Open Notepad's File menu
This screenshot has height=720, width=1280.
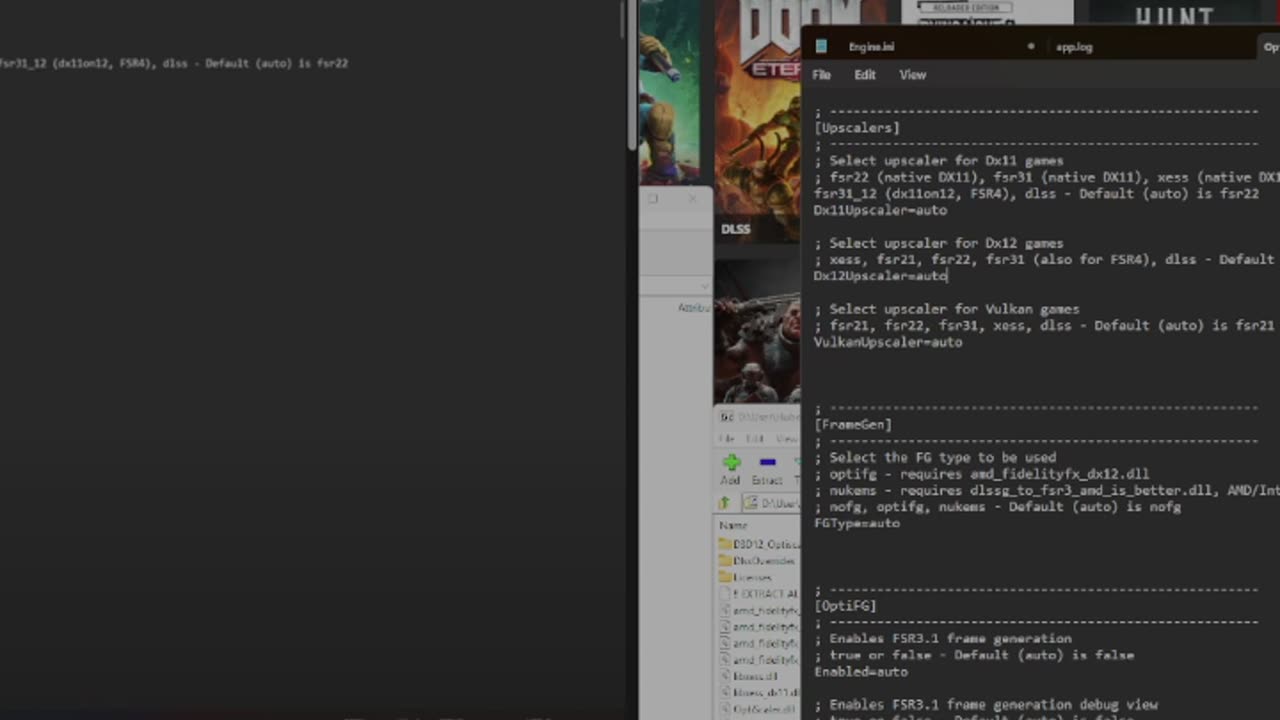click(821, 75)
